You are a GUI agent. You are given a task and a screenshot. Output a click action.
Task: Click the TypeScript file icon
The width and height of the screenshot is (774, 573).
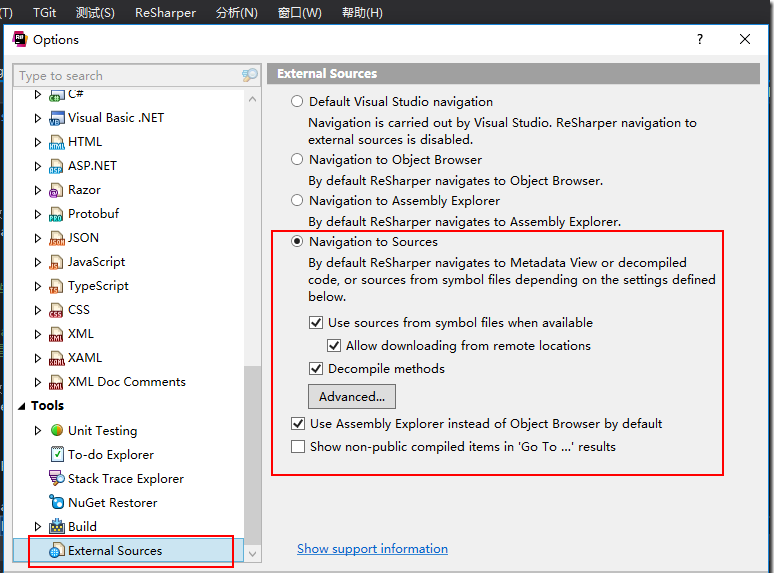point(56,286)
